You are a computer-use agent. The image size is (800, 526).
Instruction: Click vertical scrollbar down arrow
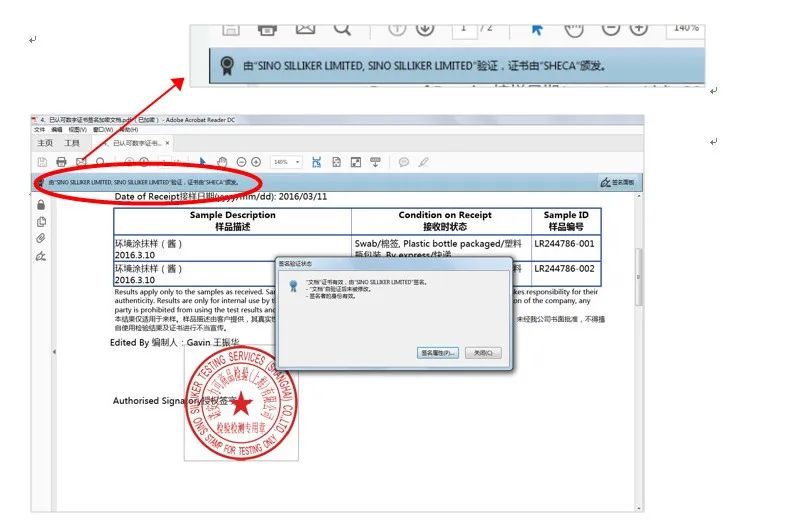tap(638, 509)
